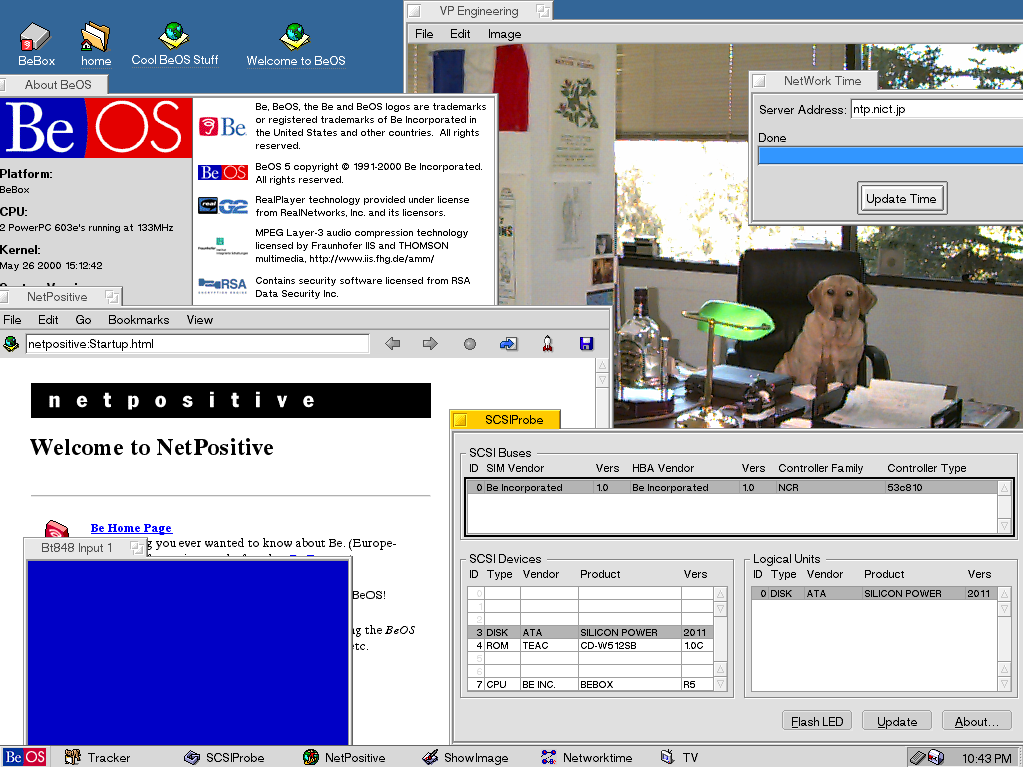Open the Edit menu in NetPositive
This screenshot has height=768, width=1024.
click(x=48, y=320)
